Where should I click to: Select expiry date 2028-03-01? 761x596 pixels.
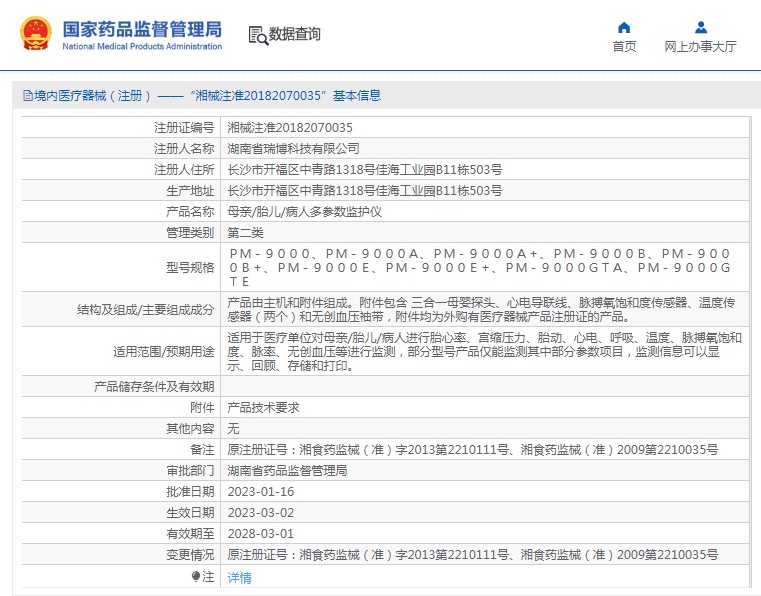click(261, 534)
